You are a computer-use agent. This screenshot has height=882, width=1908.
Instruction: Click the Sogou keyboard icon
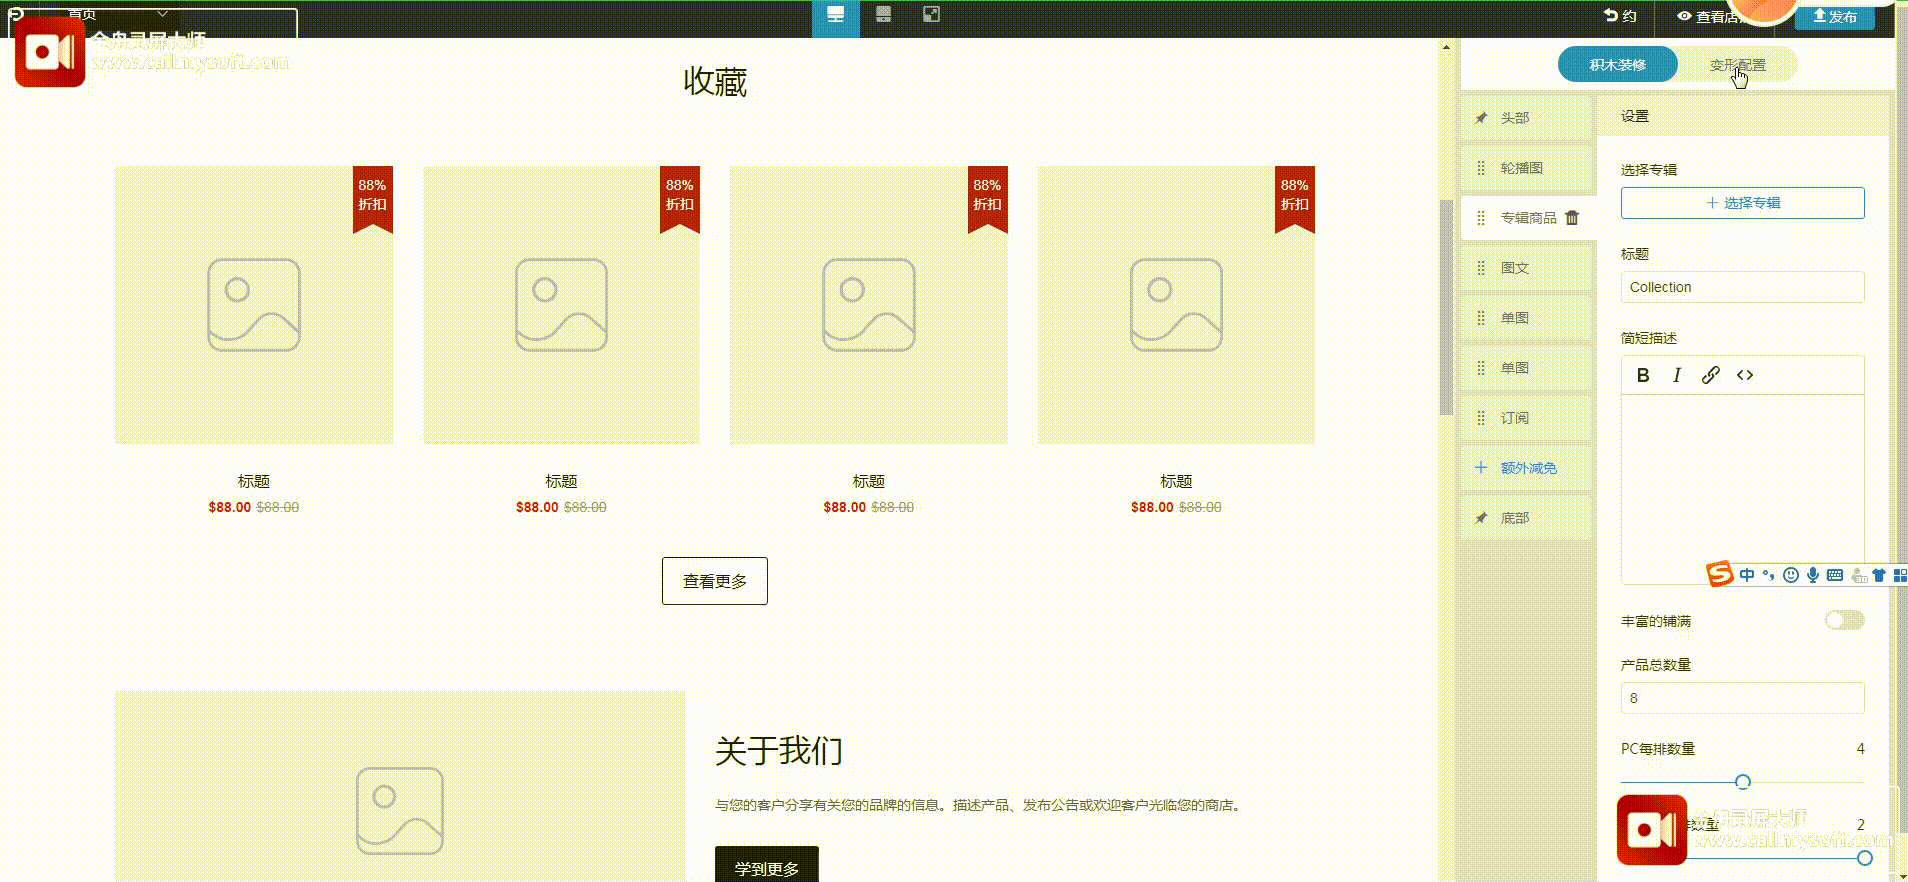click(1835, 575)
